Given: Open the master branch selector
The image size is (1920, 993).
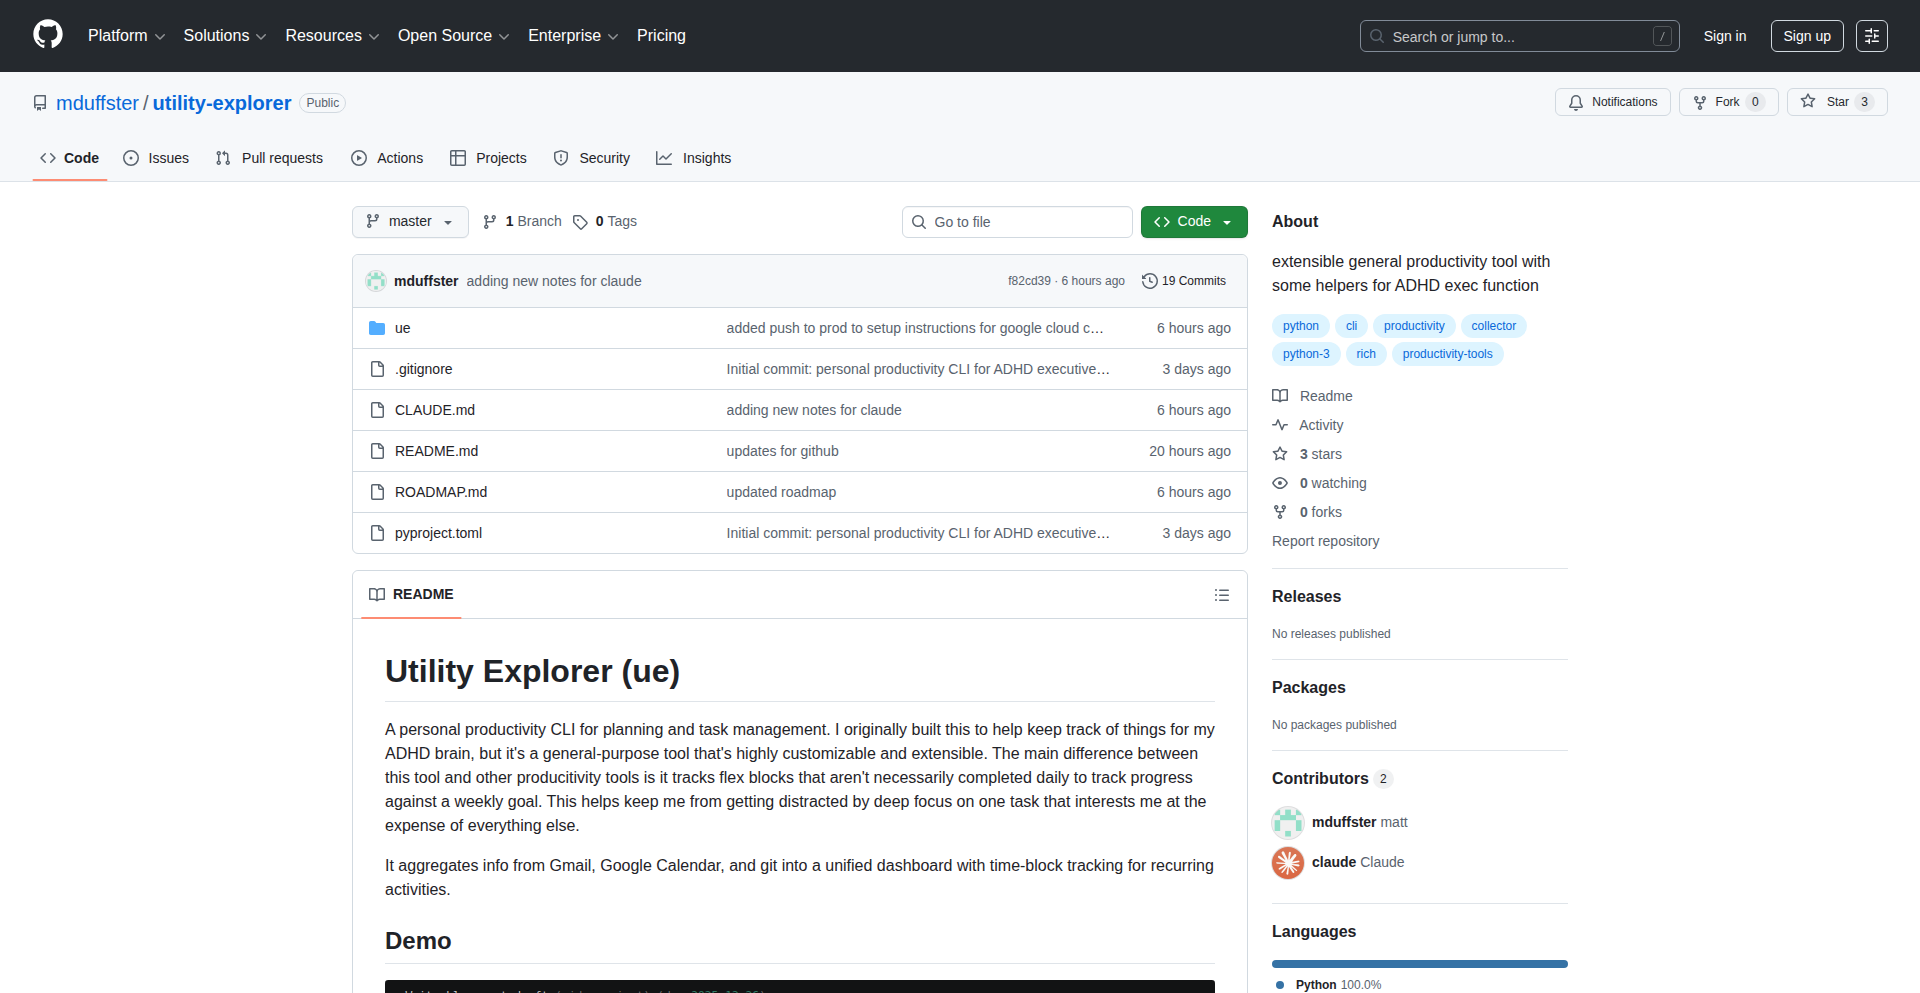Looking at the screenshot, I should [409, 221].
